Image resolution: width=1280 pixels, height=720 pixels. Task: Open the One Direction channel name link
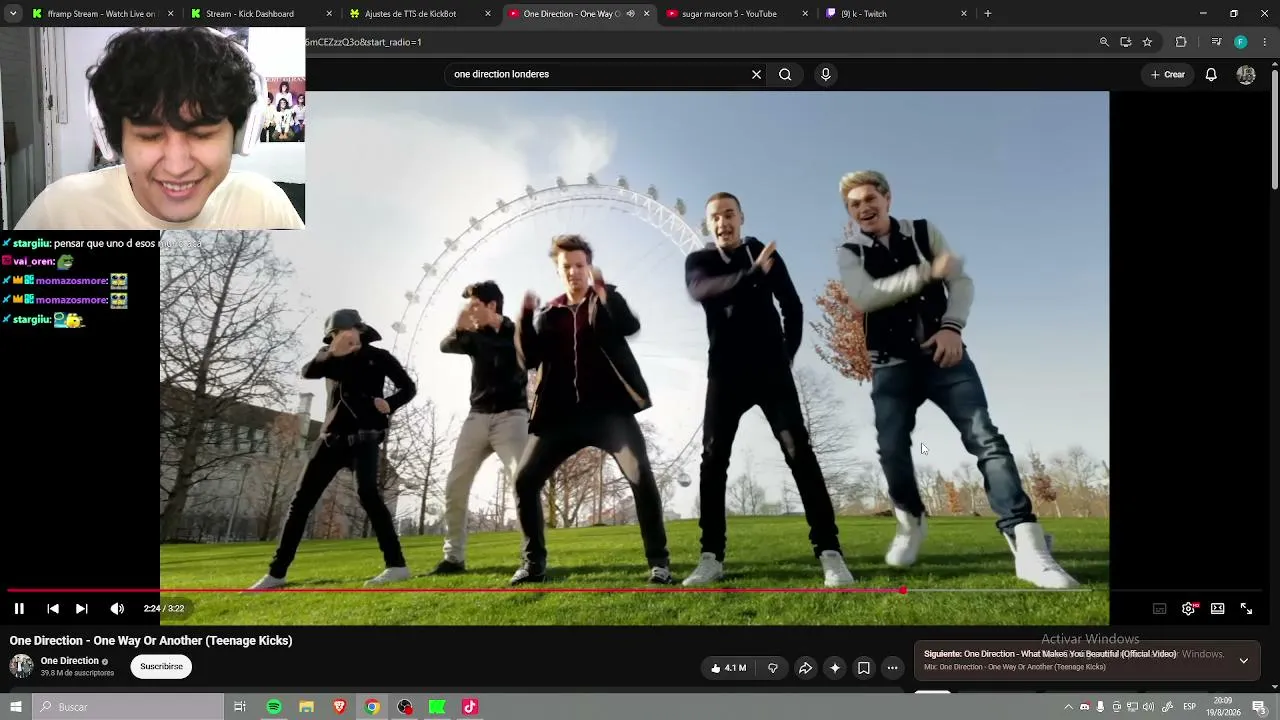coord(70,661)
